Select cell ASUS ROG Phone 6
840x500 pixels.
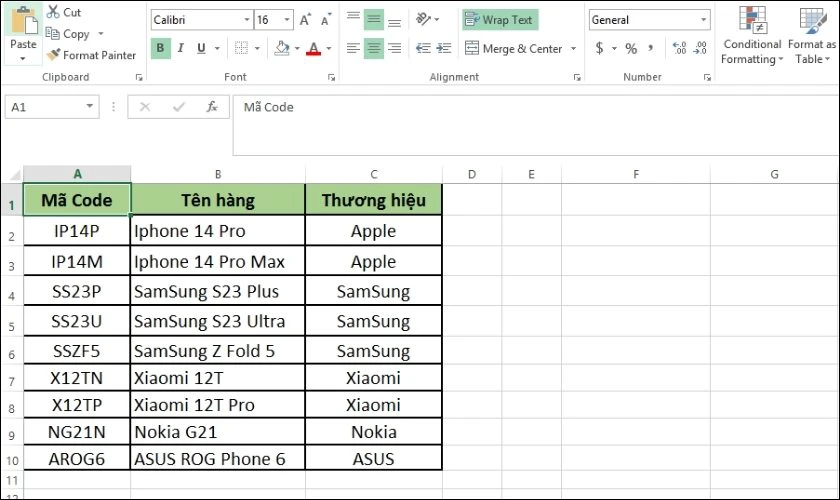(218, 459)
